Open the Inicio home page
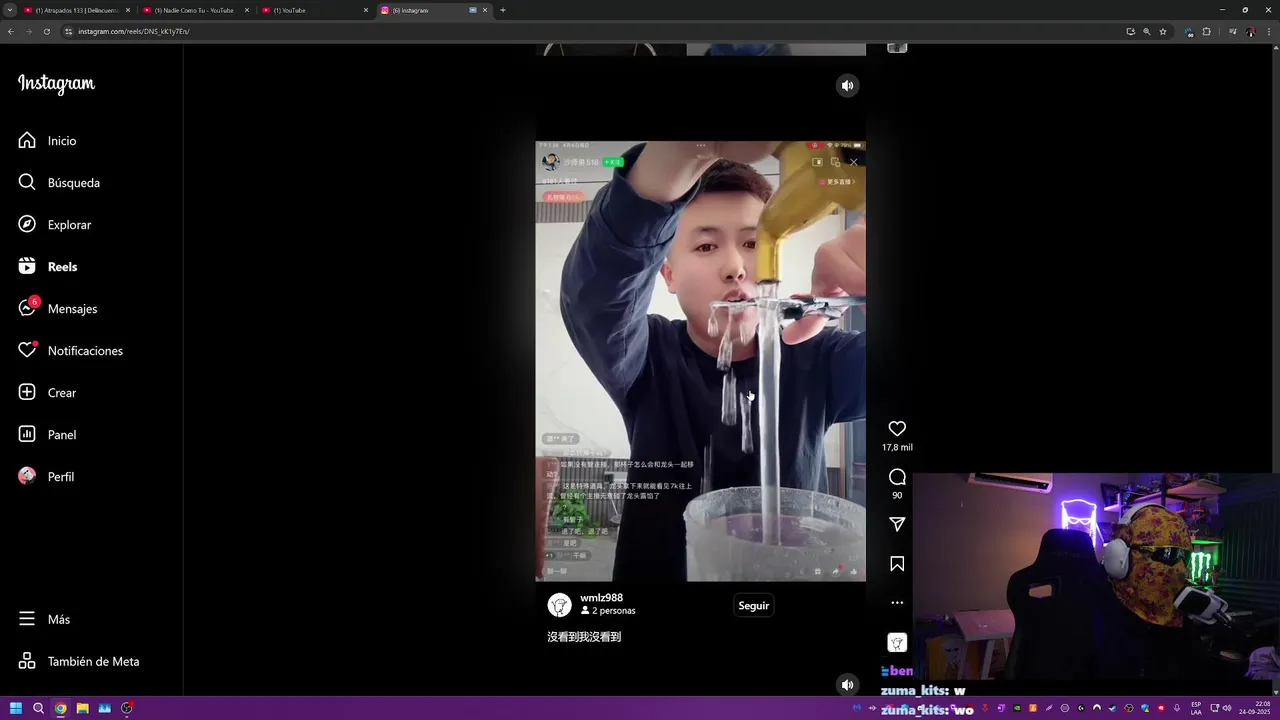 (x=47, y=141)
